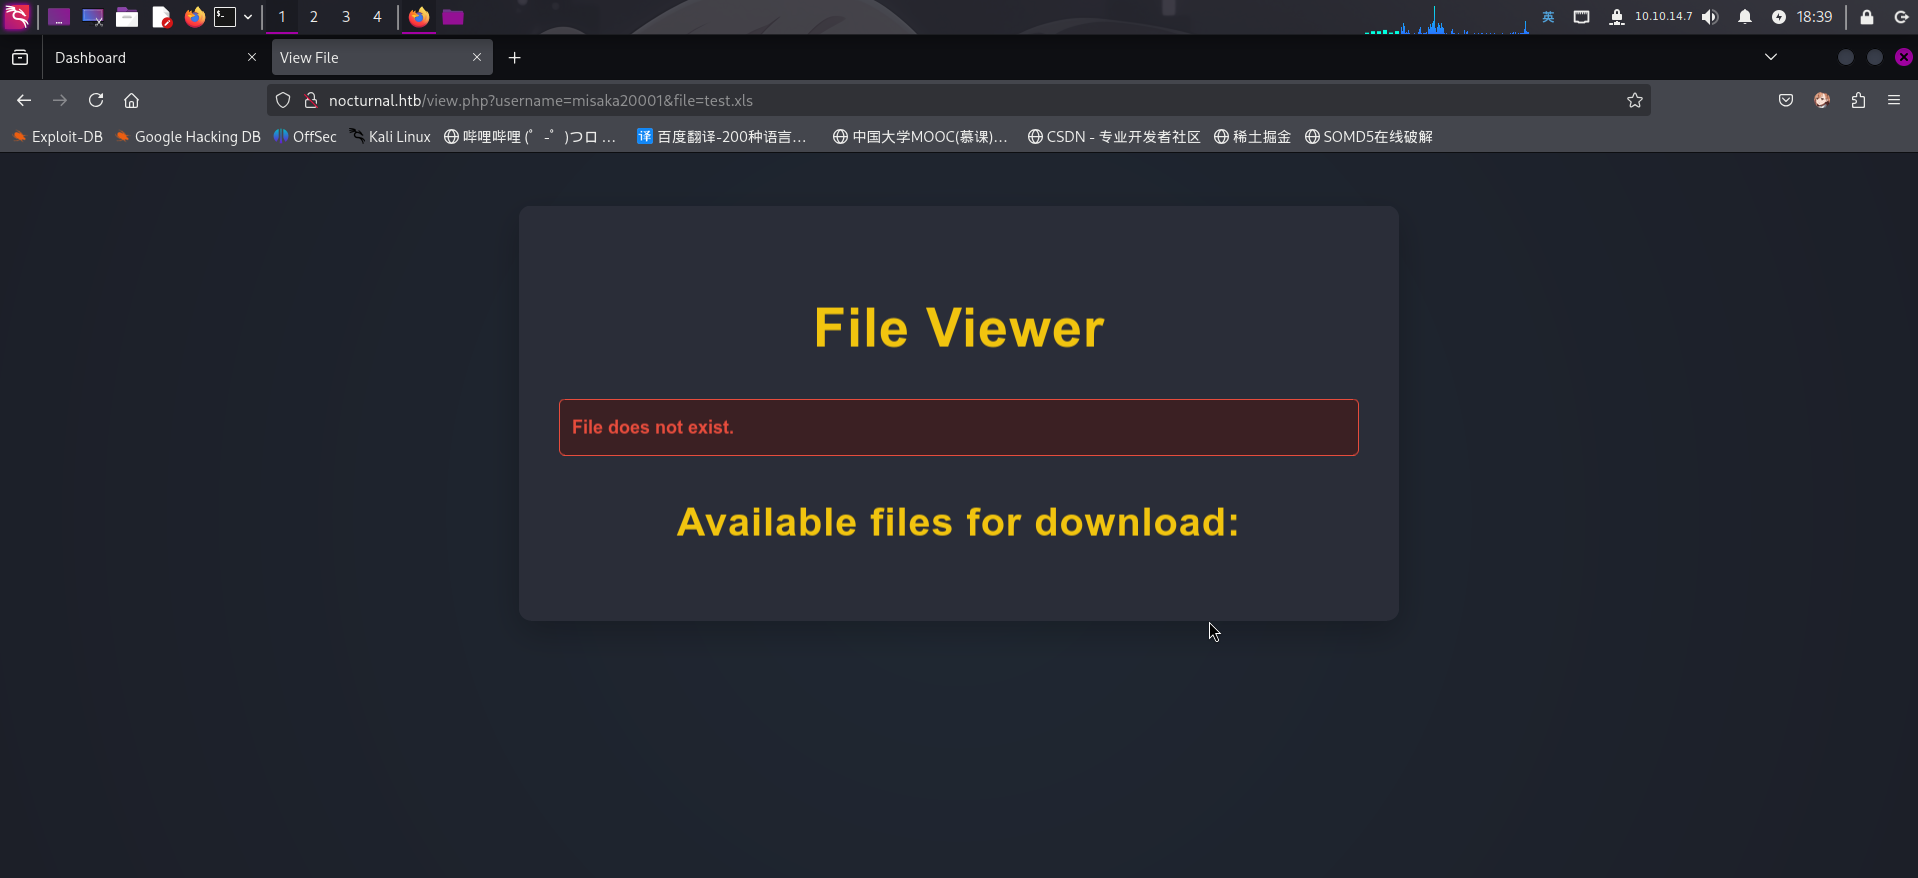Screen dimensions: 1918x878
Task: Expand the terminal launcher dropdown arrow
Action: click(248, 17)
